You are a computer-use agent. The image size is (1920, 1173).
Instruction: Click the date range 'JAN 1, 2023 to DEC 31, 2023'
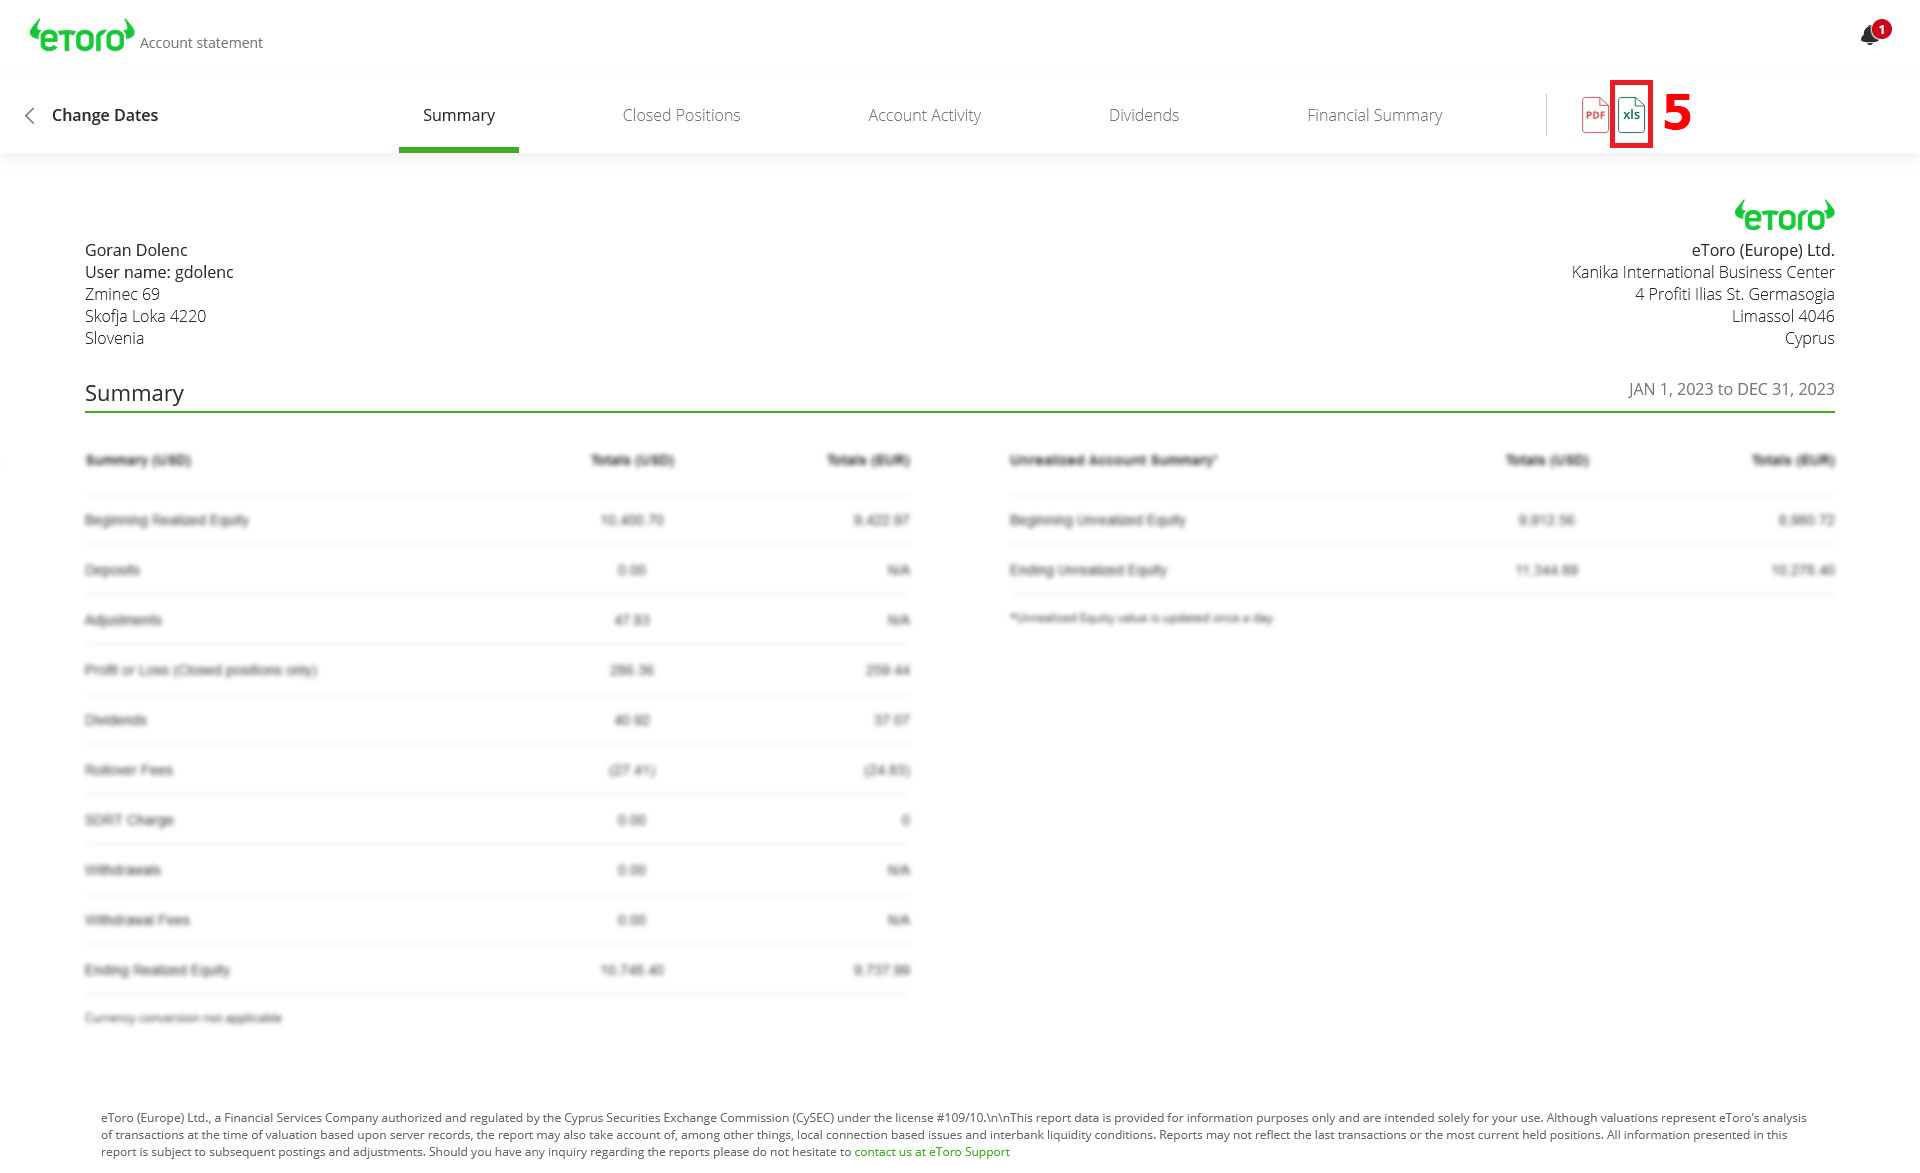tap(1731, 389)
